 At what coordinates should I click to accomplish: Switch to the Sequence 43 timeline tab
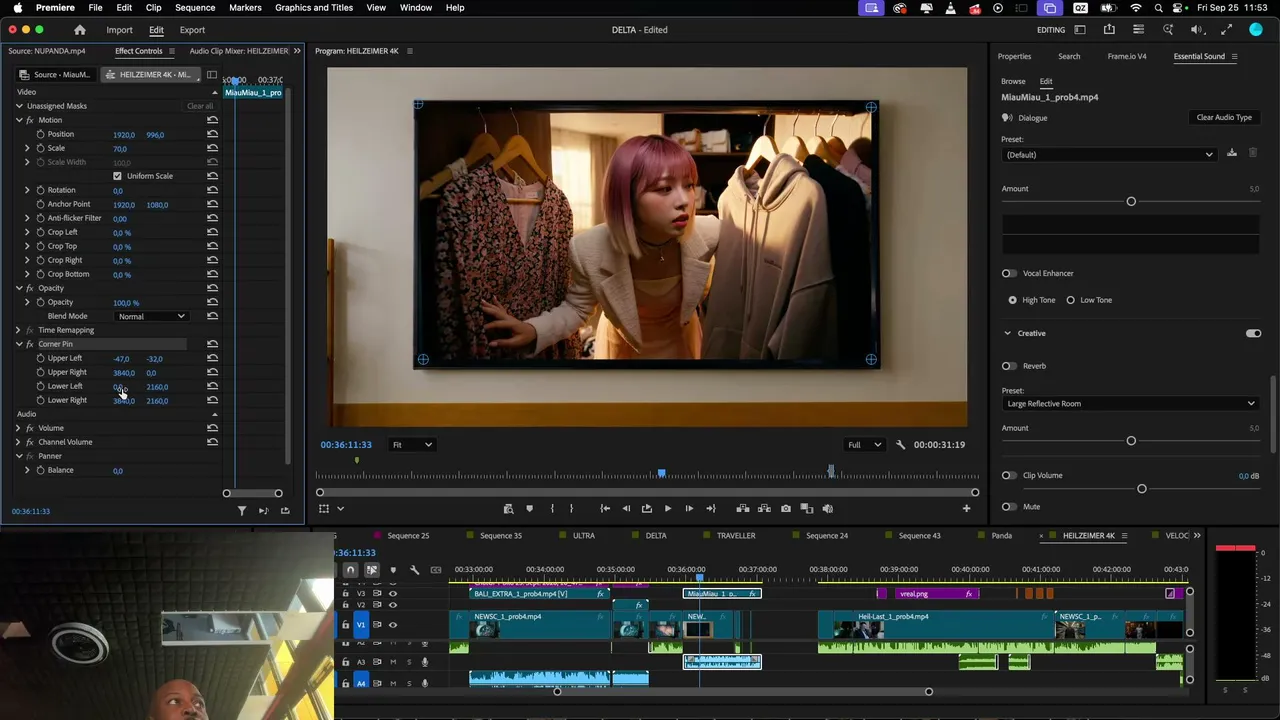pos(919,535)
